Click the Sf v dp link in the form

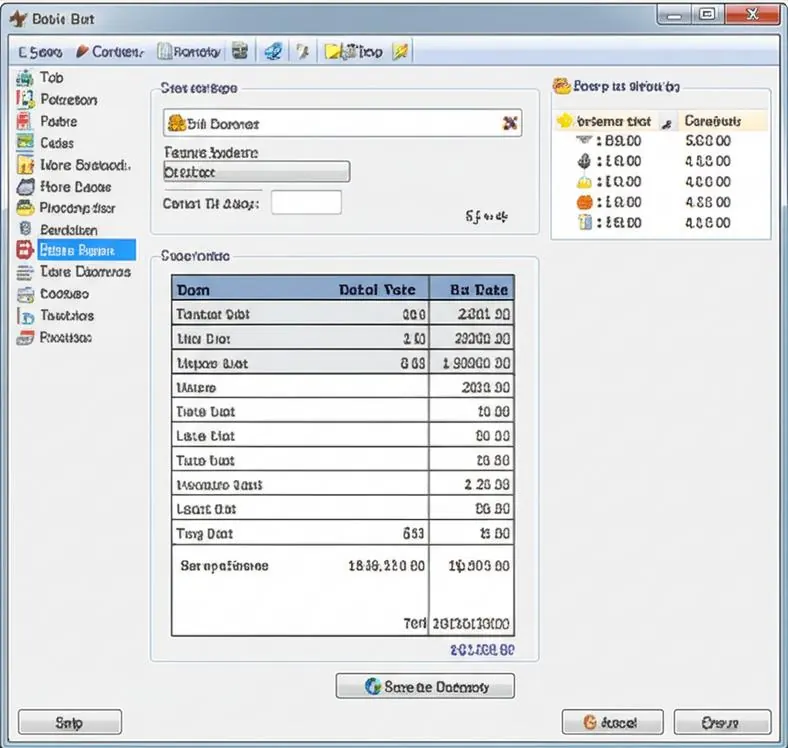coord(486,217)
